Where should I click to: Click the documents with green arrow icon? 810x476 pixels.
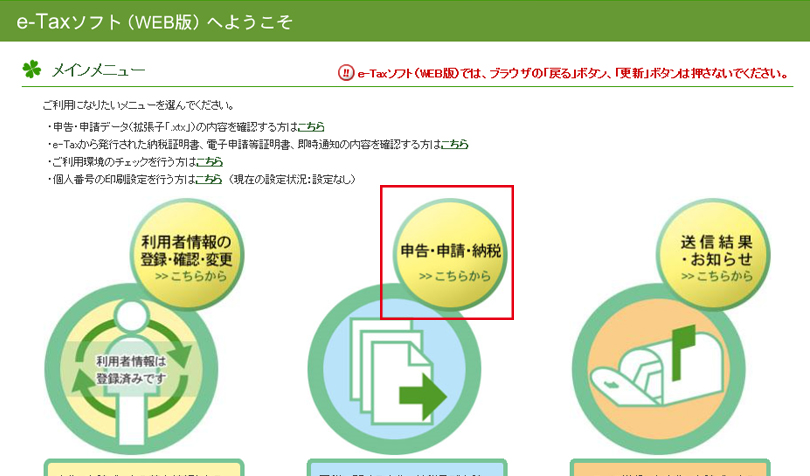394,370
